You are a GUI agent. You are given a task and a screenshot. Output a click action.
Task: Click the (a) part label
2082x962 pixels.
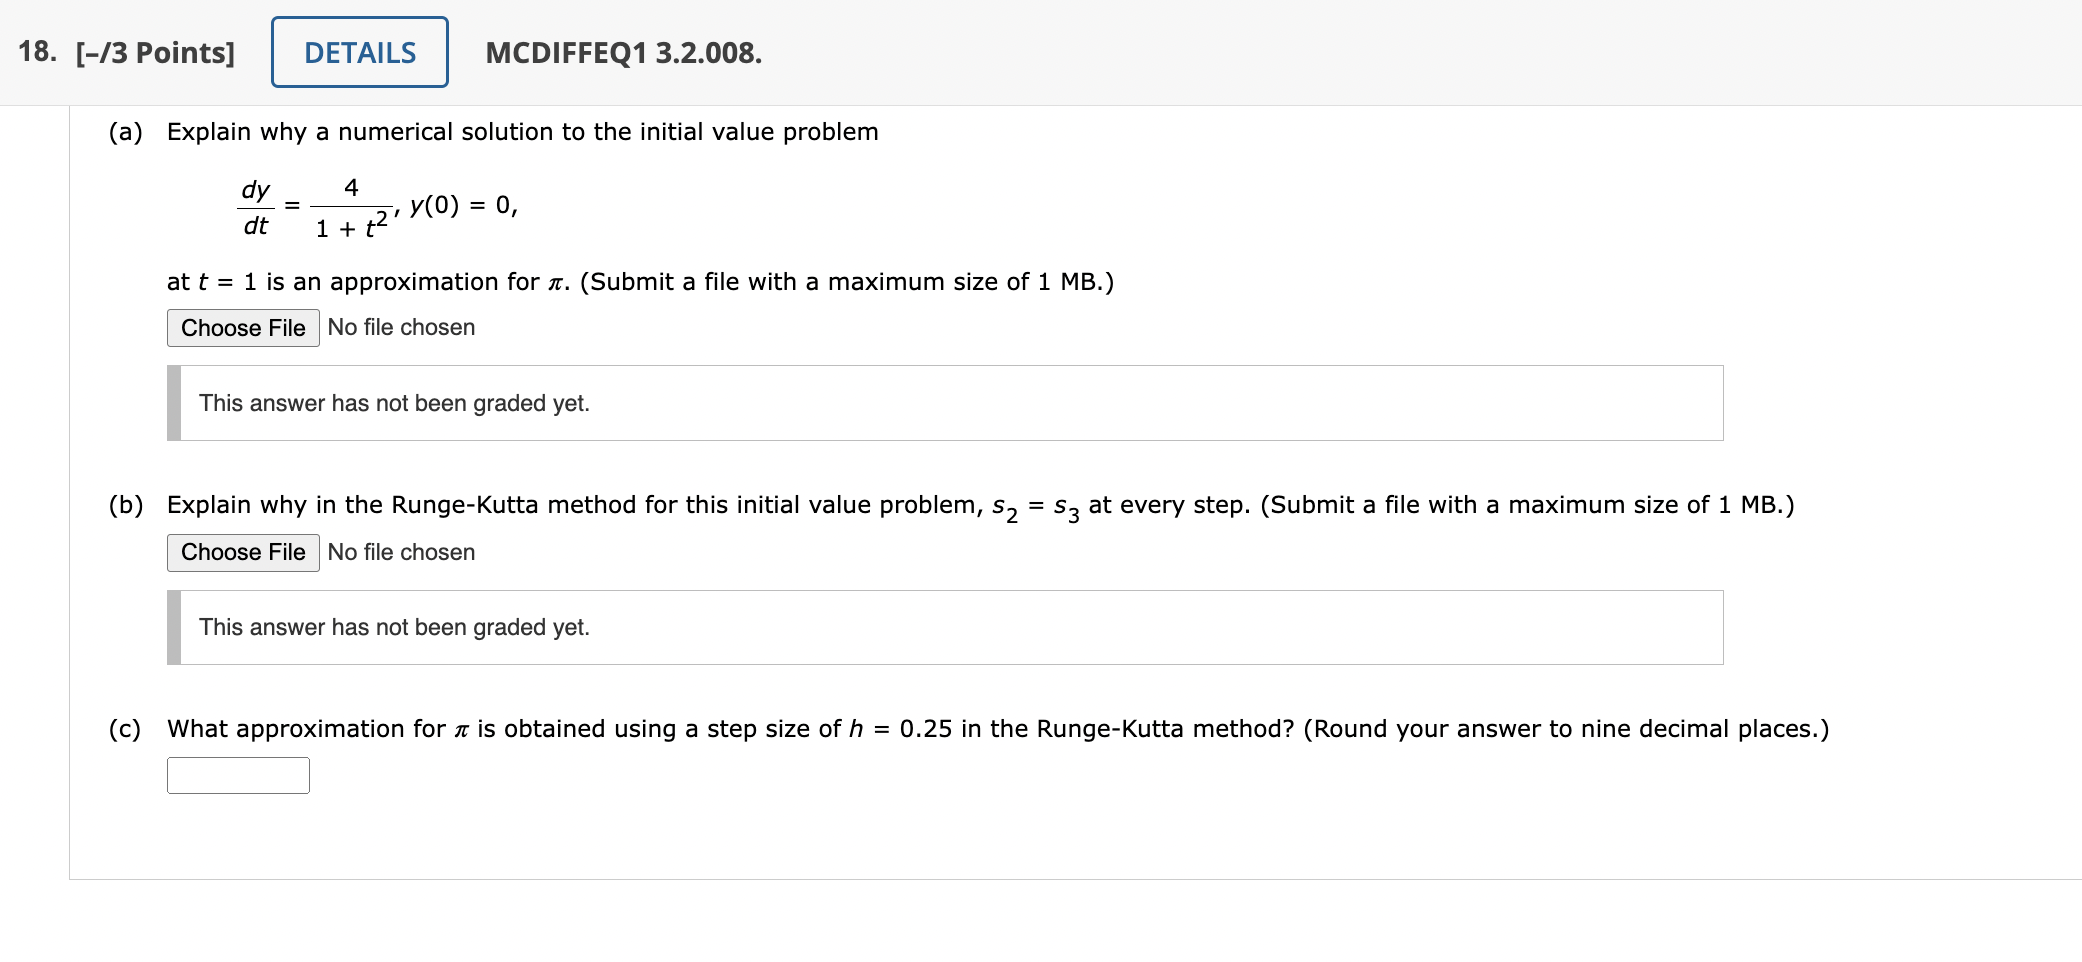pos(126,132)
